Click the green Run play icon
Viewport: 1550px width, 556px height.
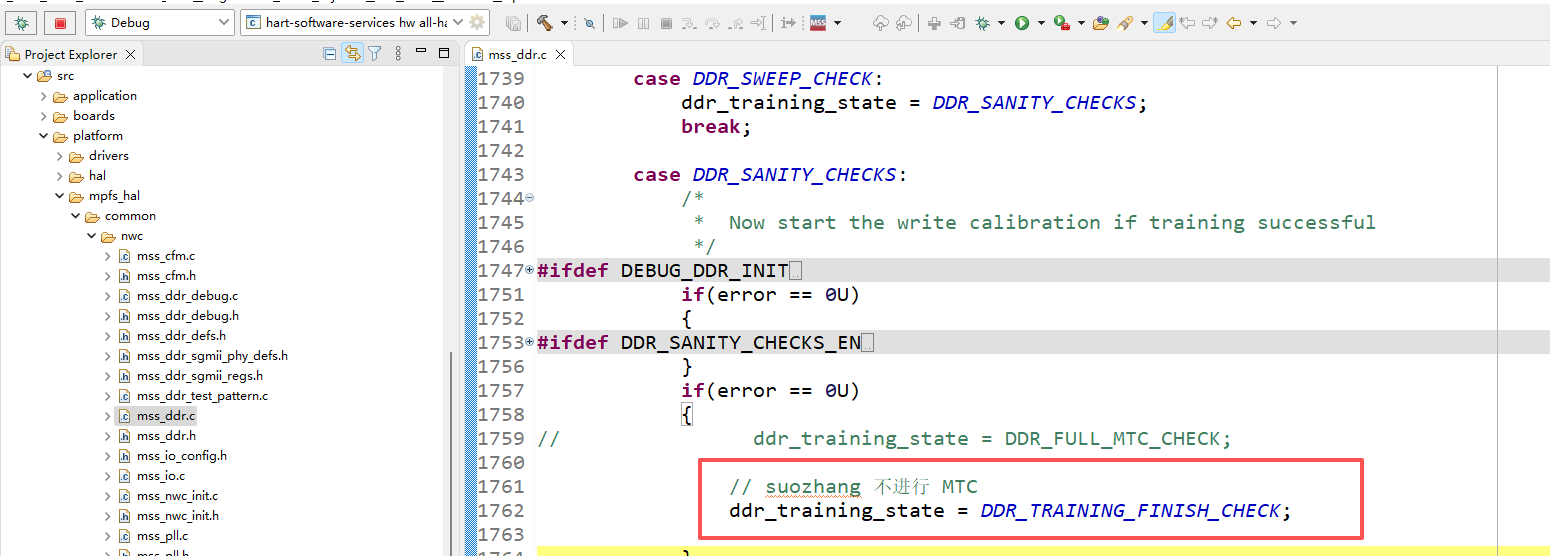pyautogui.click(x=1022, y=23)
